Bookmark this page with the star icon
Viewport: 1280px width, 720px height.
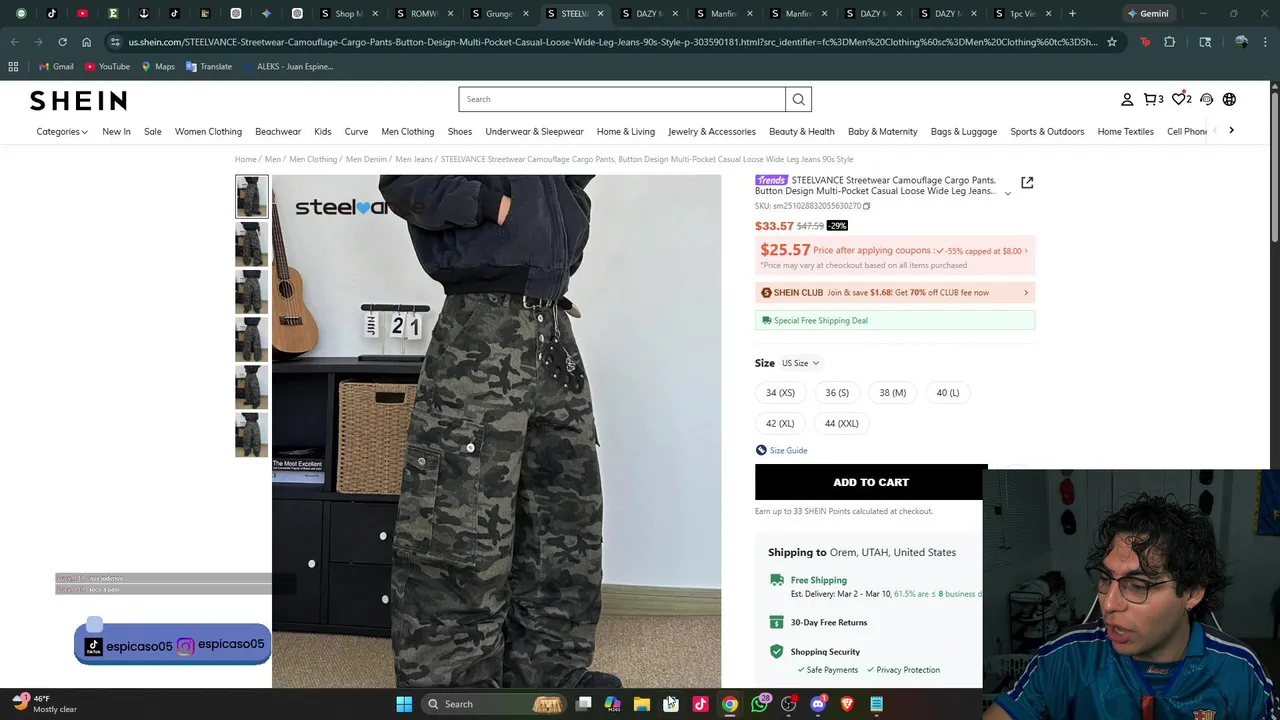point(1111,42)
